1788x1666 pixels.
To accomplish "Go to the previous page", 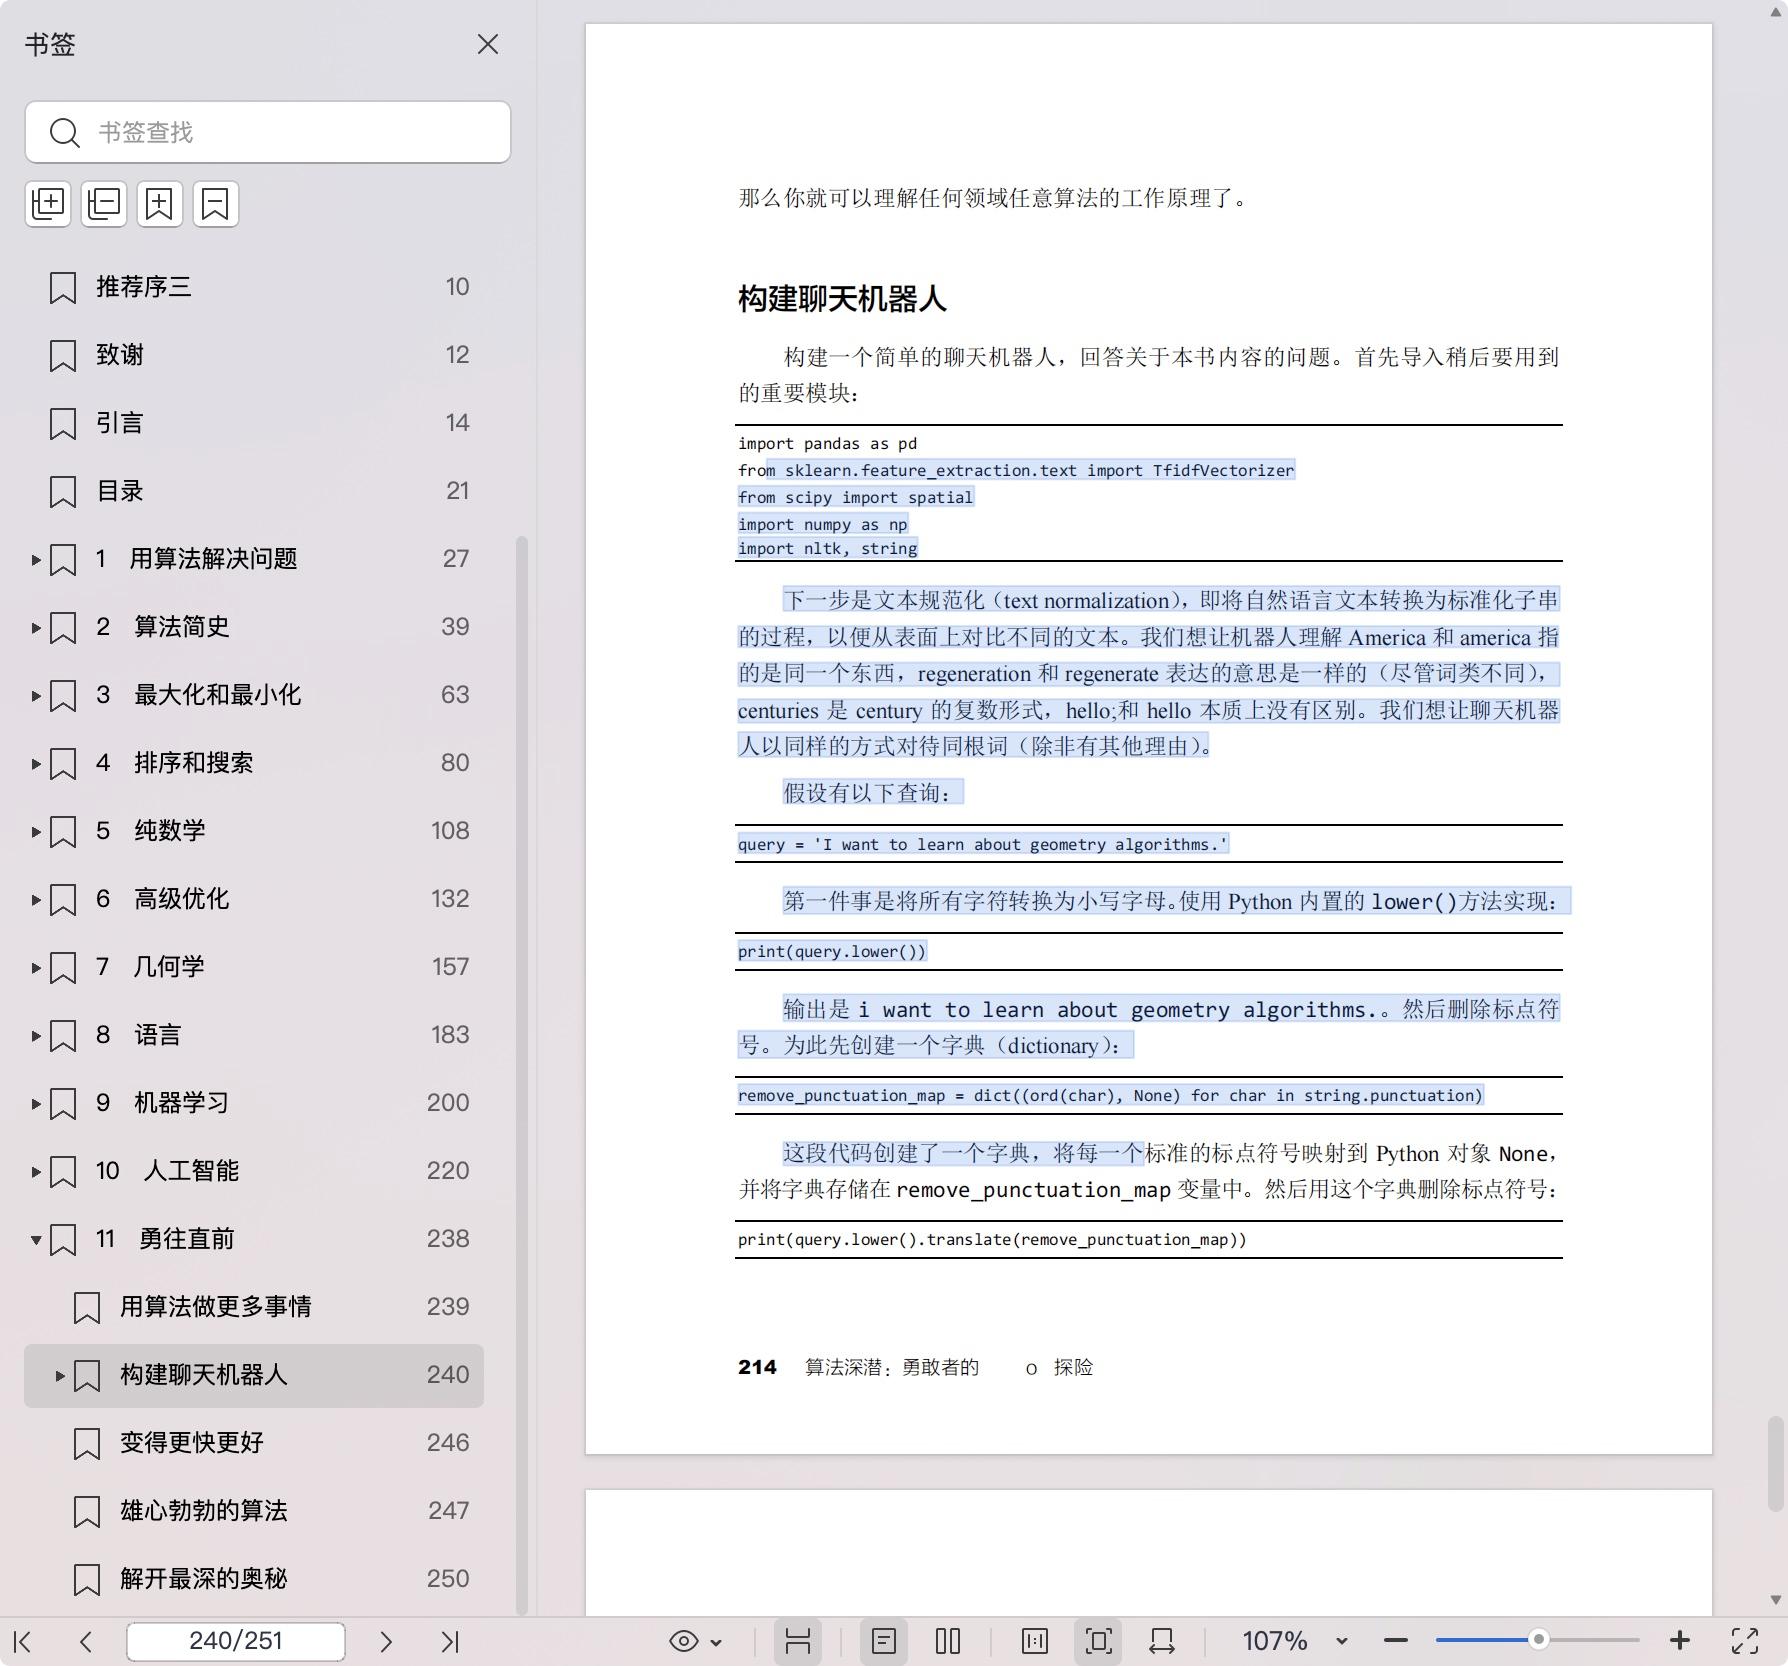I will [86, 1641].
